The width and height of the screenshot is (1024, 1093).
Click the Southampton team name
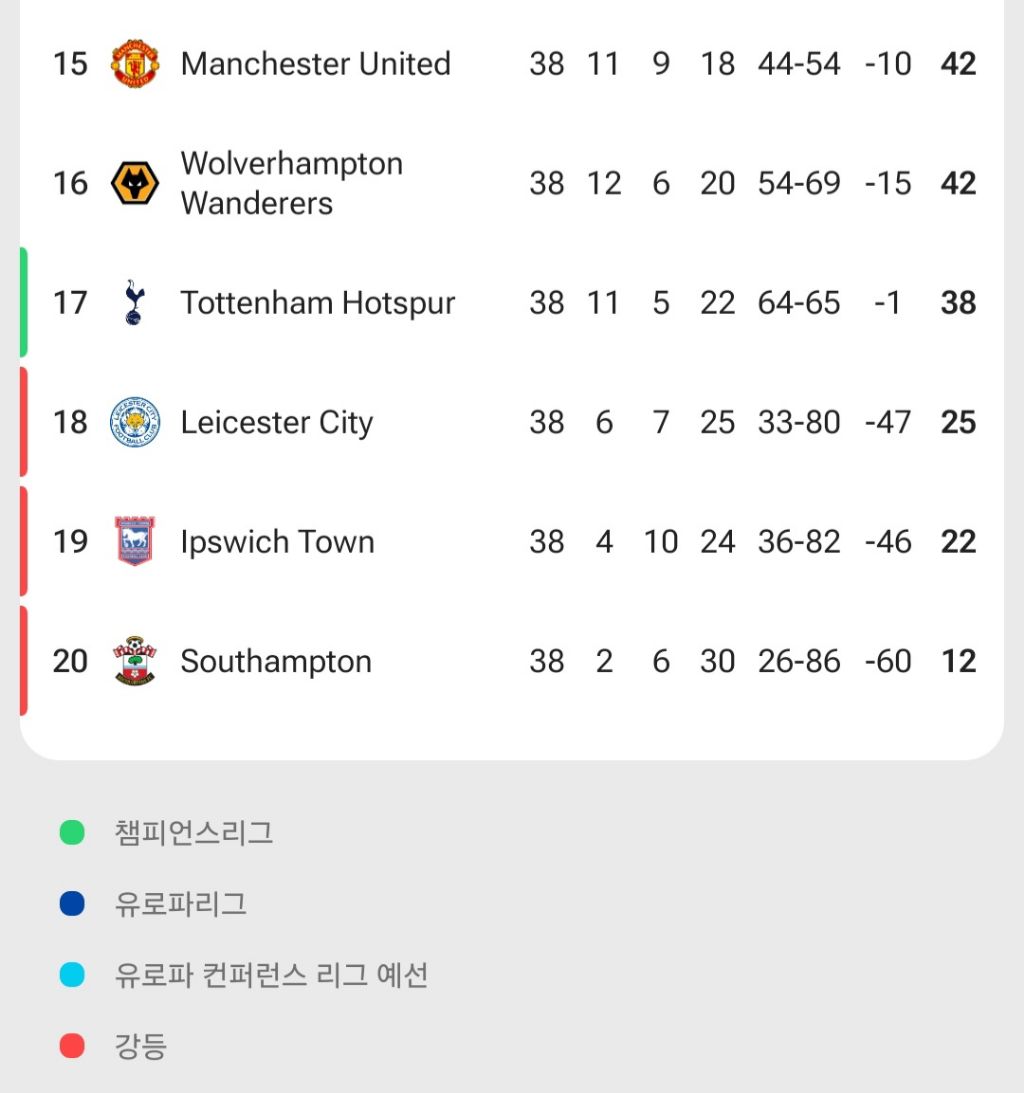pos(275,661)
